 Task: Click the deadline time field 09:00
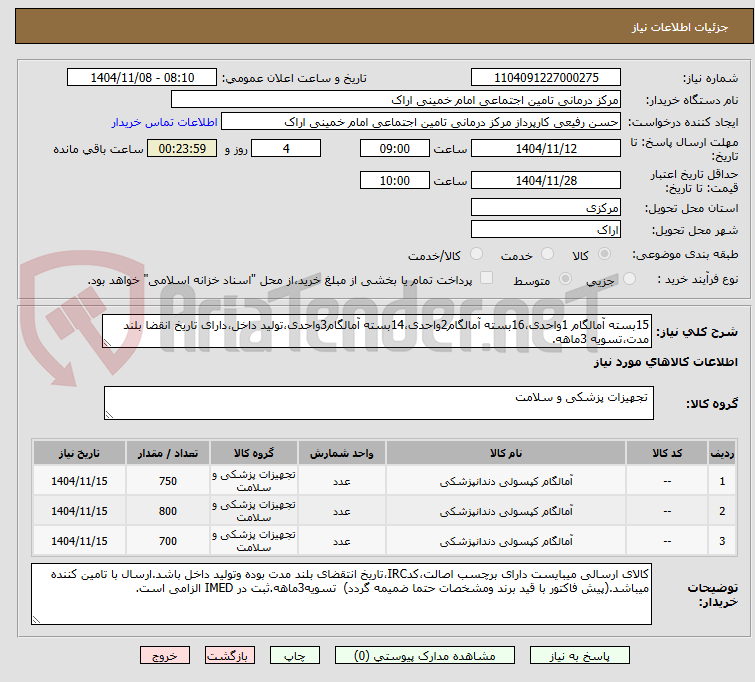(x=394, y=148)
